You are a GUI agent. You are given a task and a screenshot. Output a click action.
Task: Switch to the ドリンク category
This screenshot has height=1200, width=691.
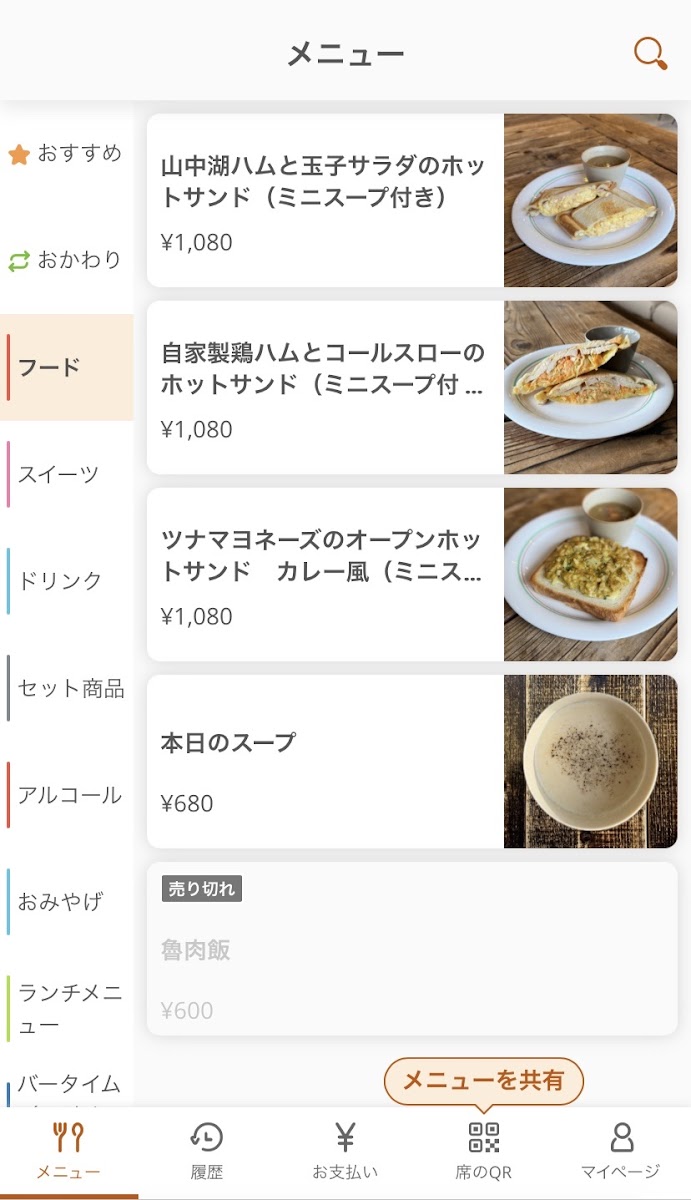pos(66,581)
